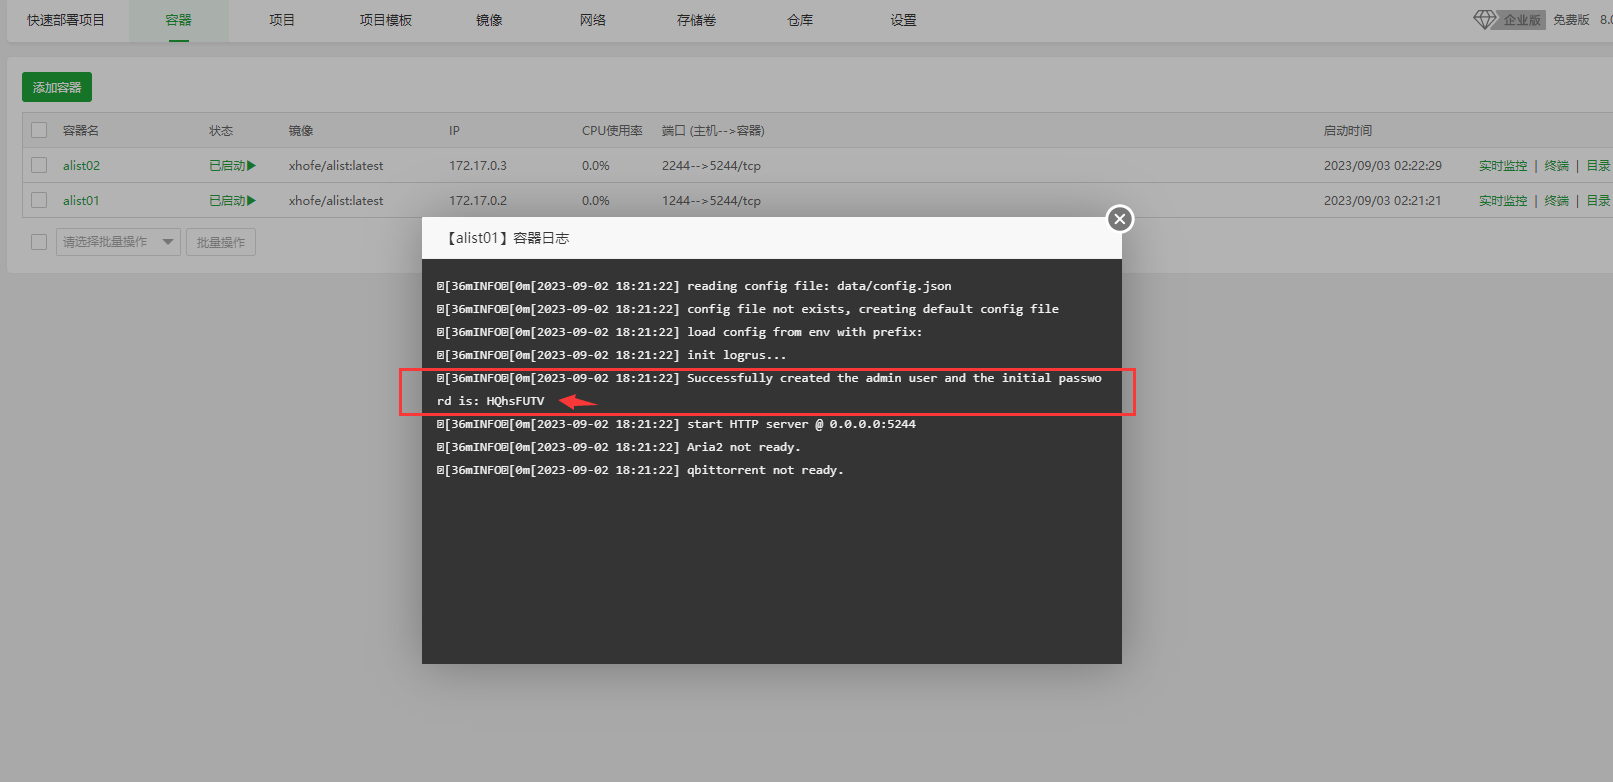Image resolution: width=1613 pixels, height=782 pixels.
Task: Click the start time 2023/09/03 02:21:21
Action: pyautogui.click(x=1383, y=201)
